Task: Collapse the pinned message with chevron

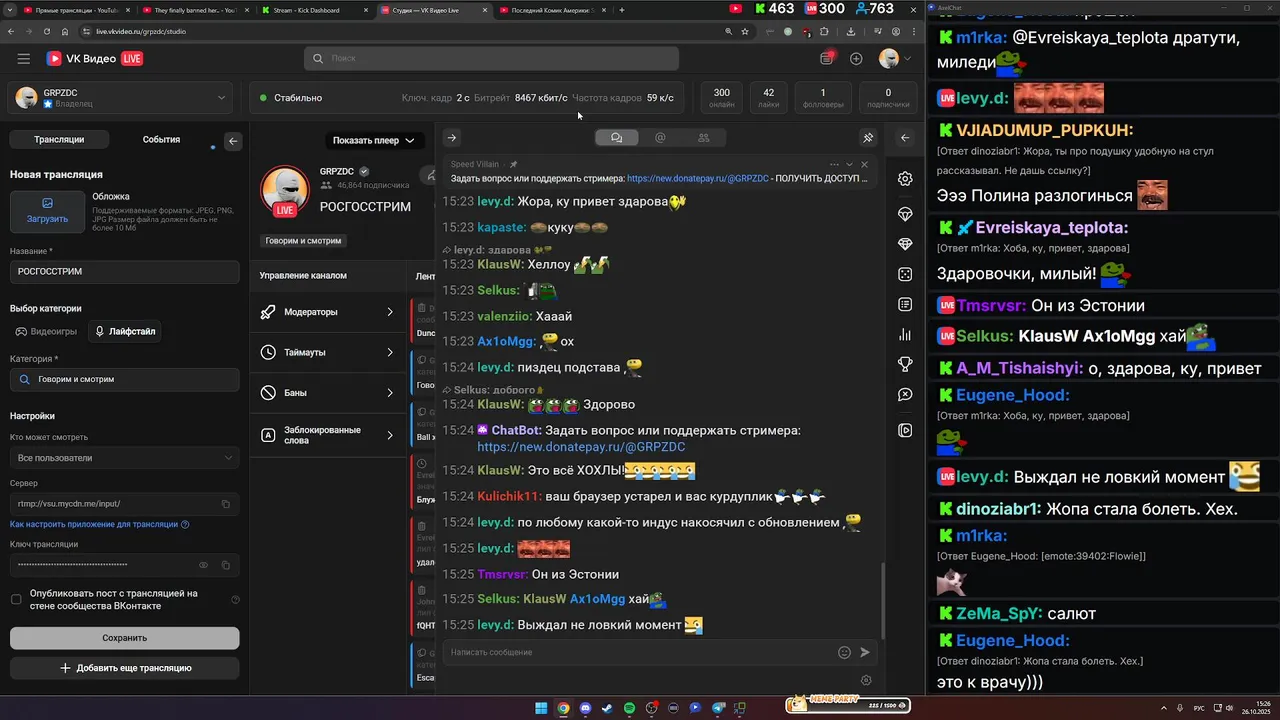Action: click(x=850, y=164)
